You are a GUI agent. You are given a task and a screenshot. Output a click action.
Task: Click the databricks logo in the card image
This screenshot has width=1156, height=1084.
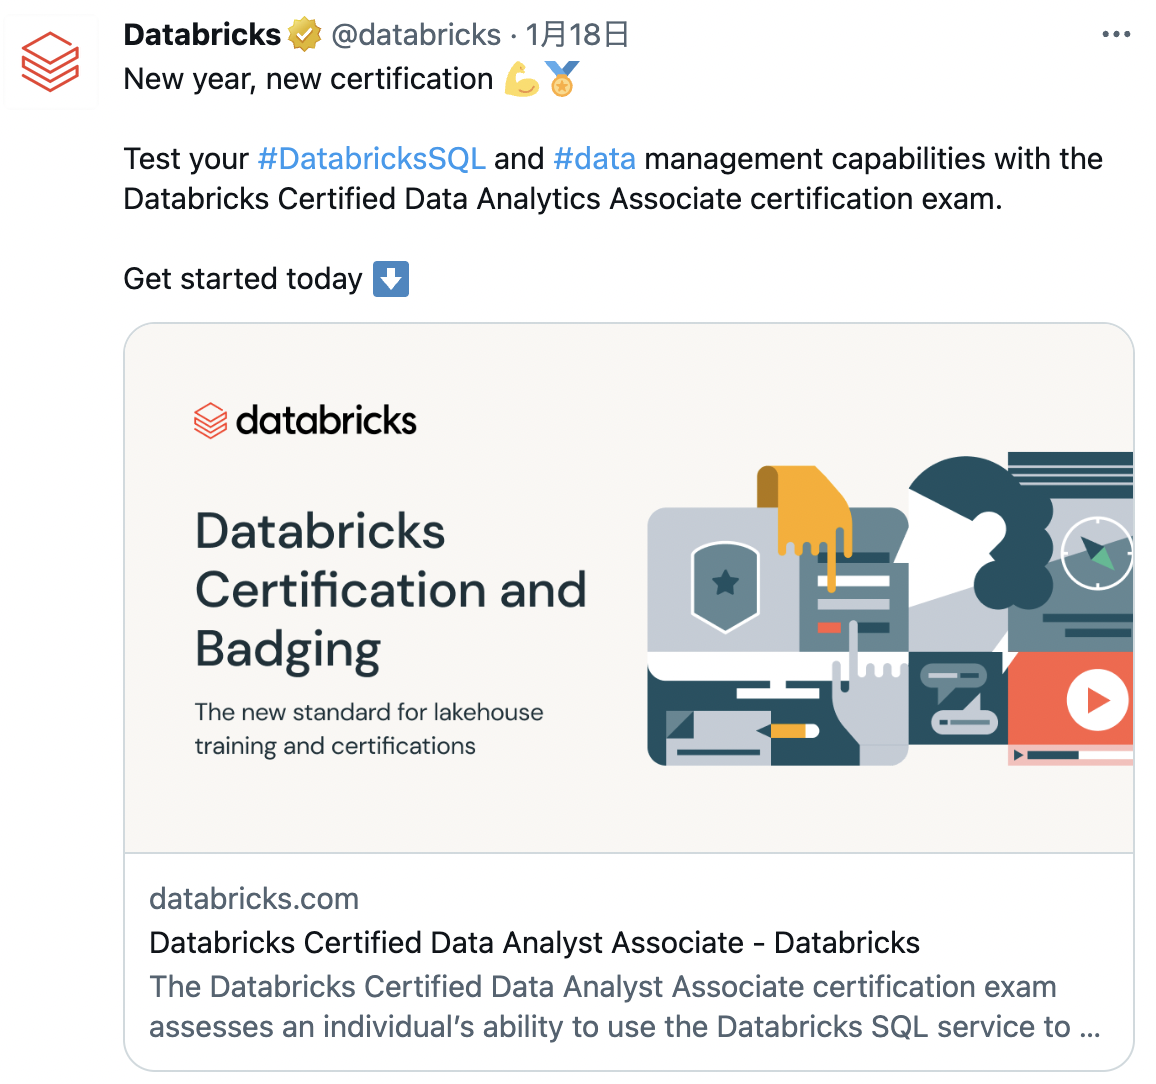305,421
